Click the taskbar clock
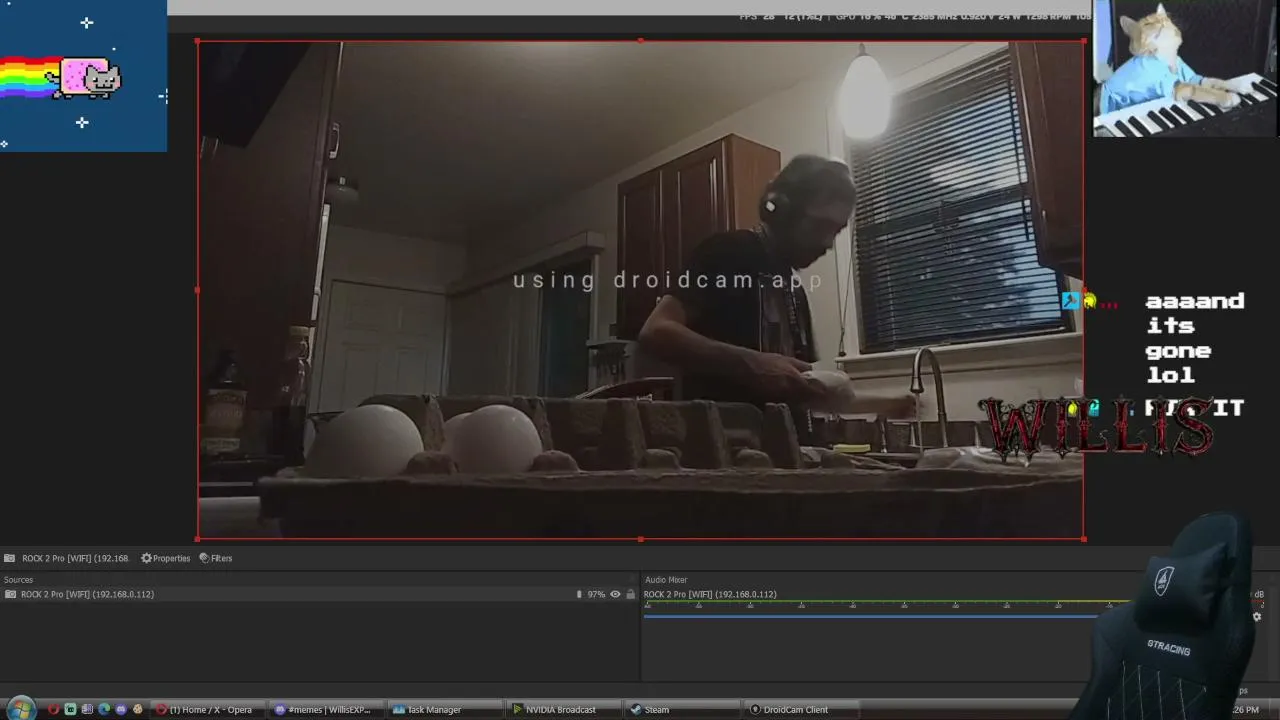Viewport: 1280px width, 720px height. [1246, 709]
